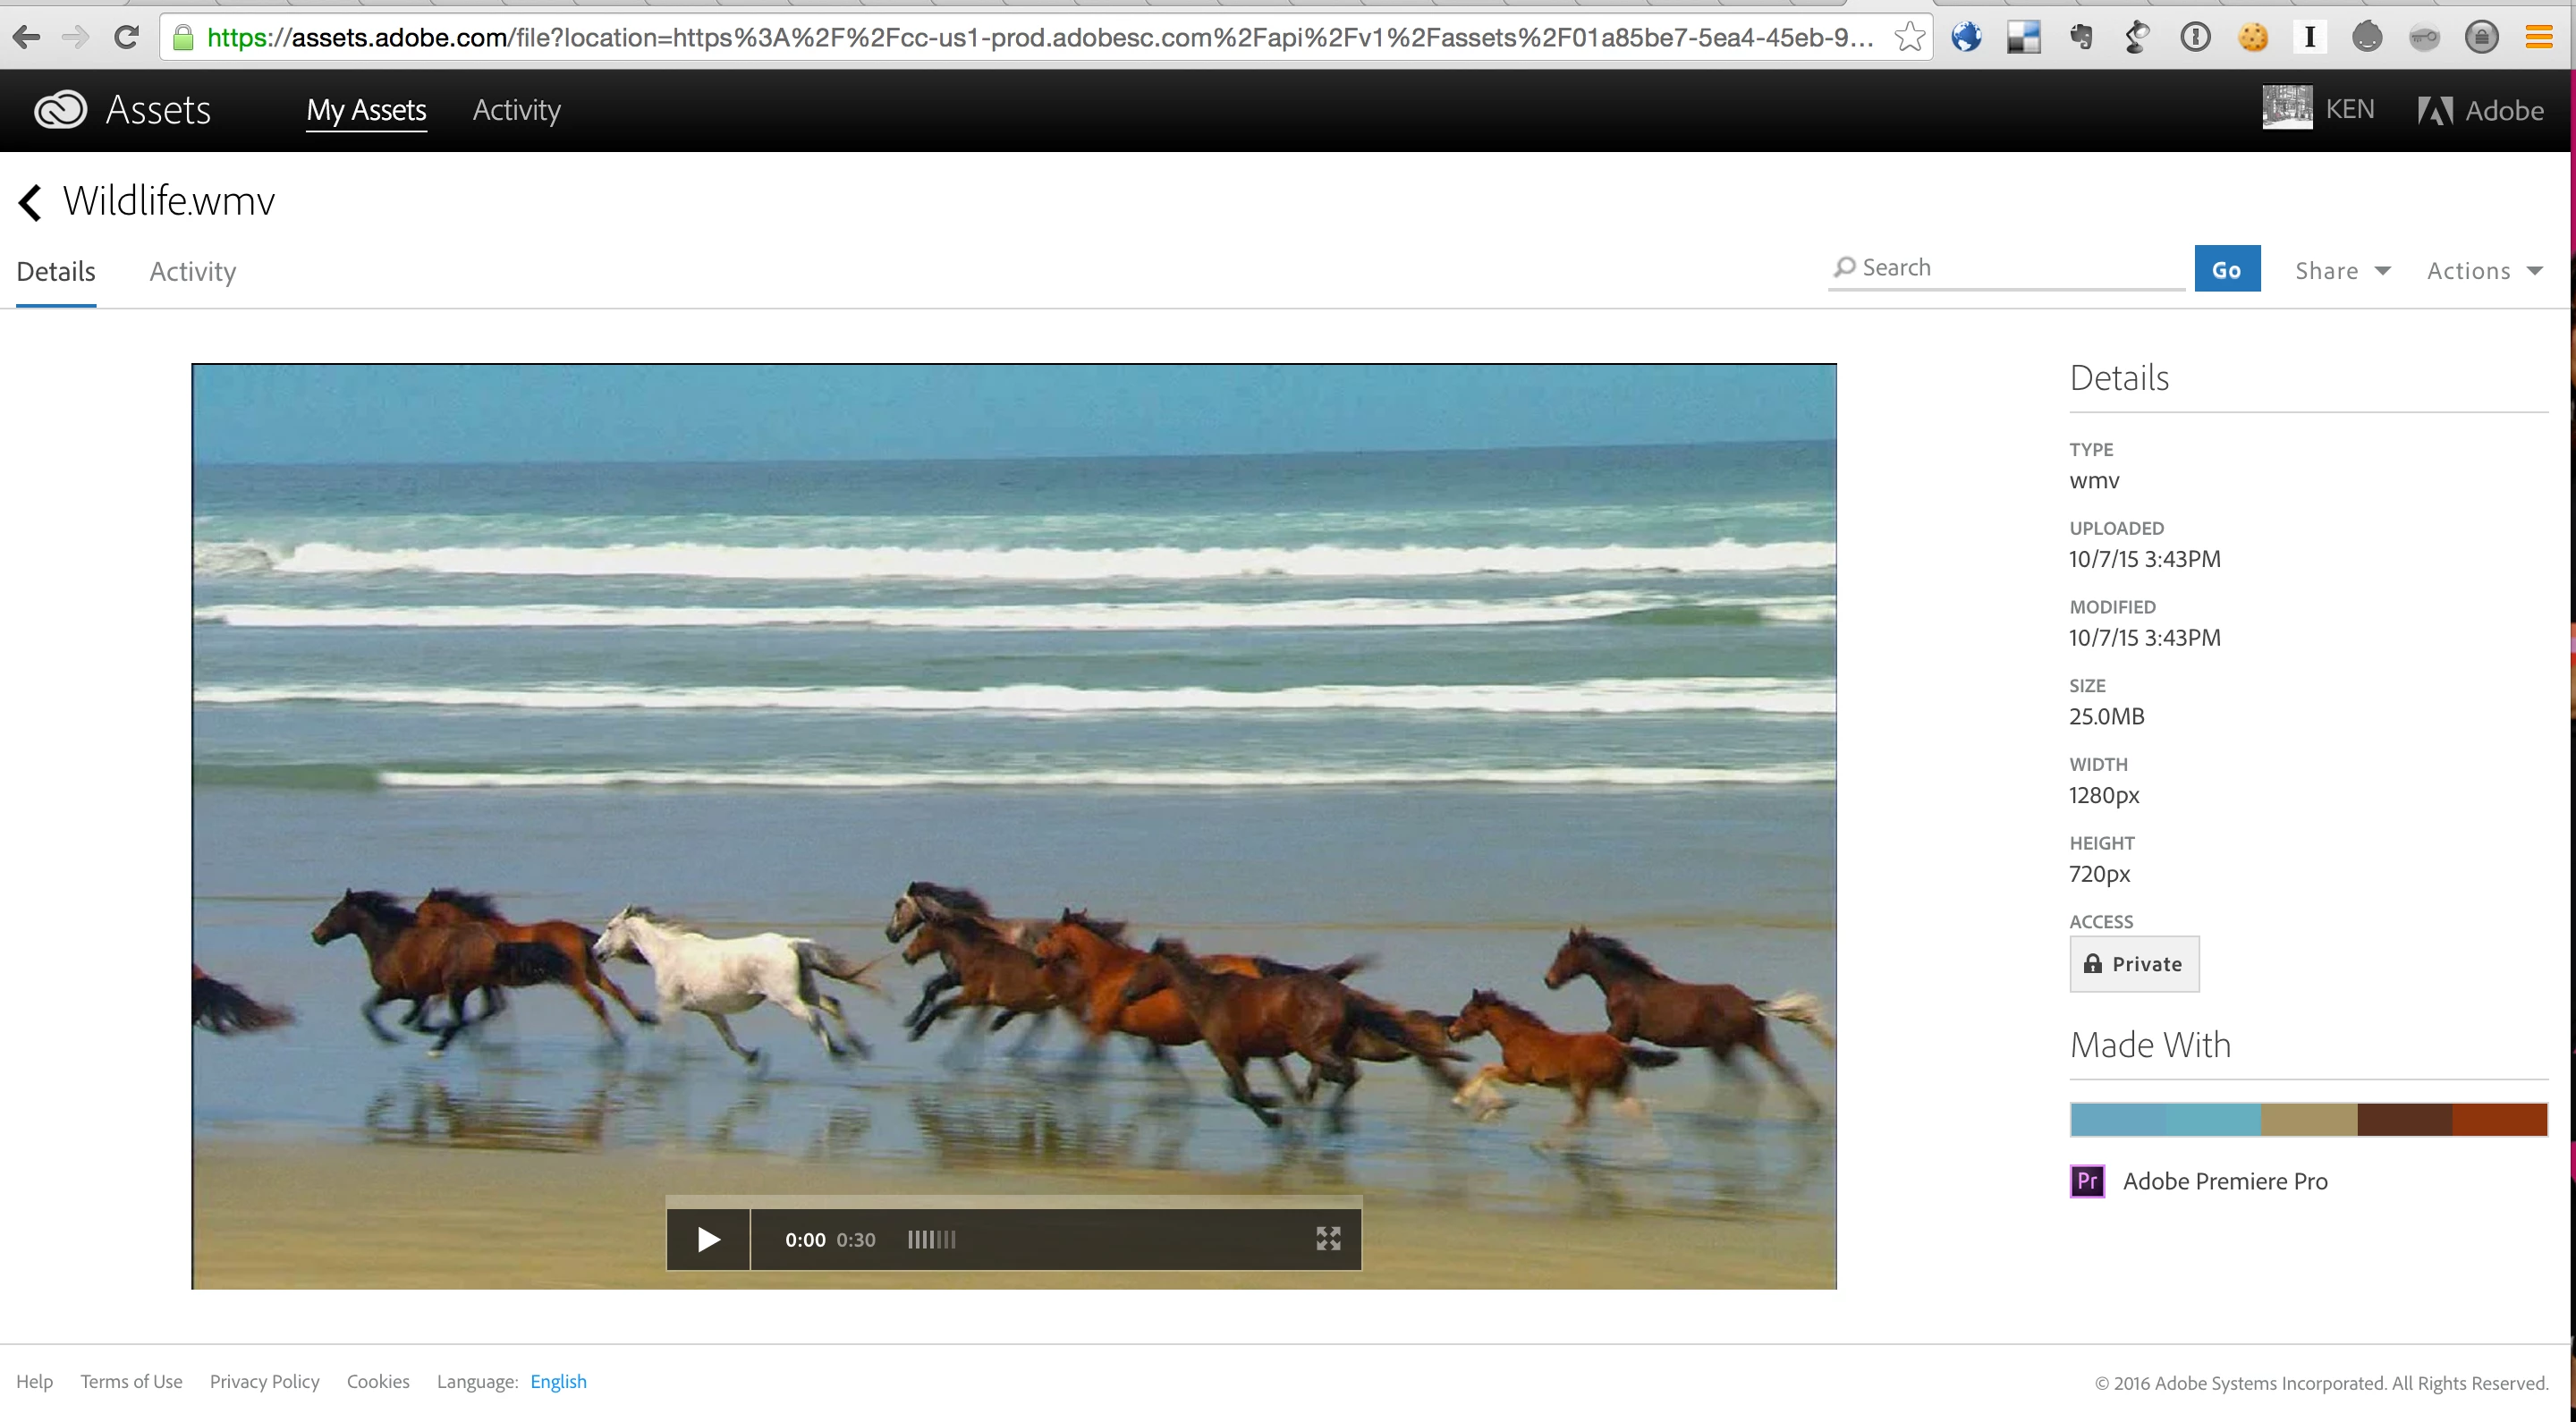The height and width of the screenshot is (1422, 2576).
Task: Open the KEN profile avatar
Action: click(x=2287, y=108)
